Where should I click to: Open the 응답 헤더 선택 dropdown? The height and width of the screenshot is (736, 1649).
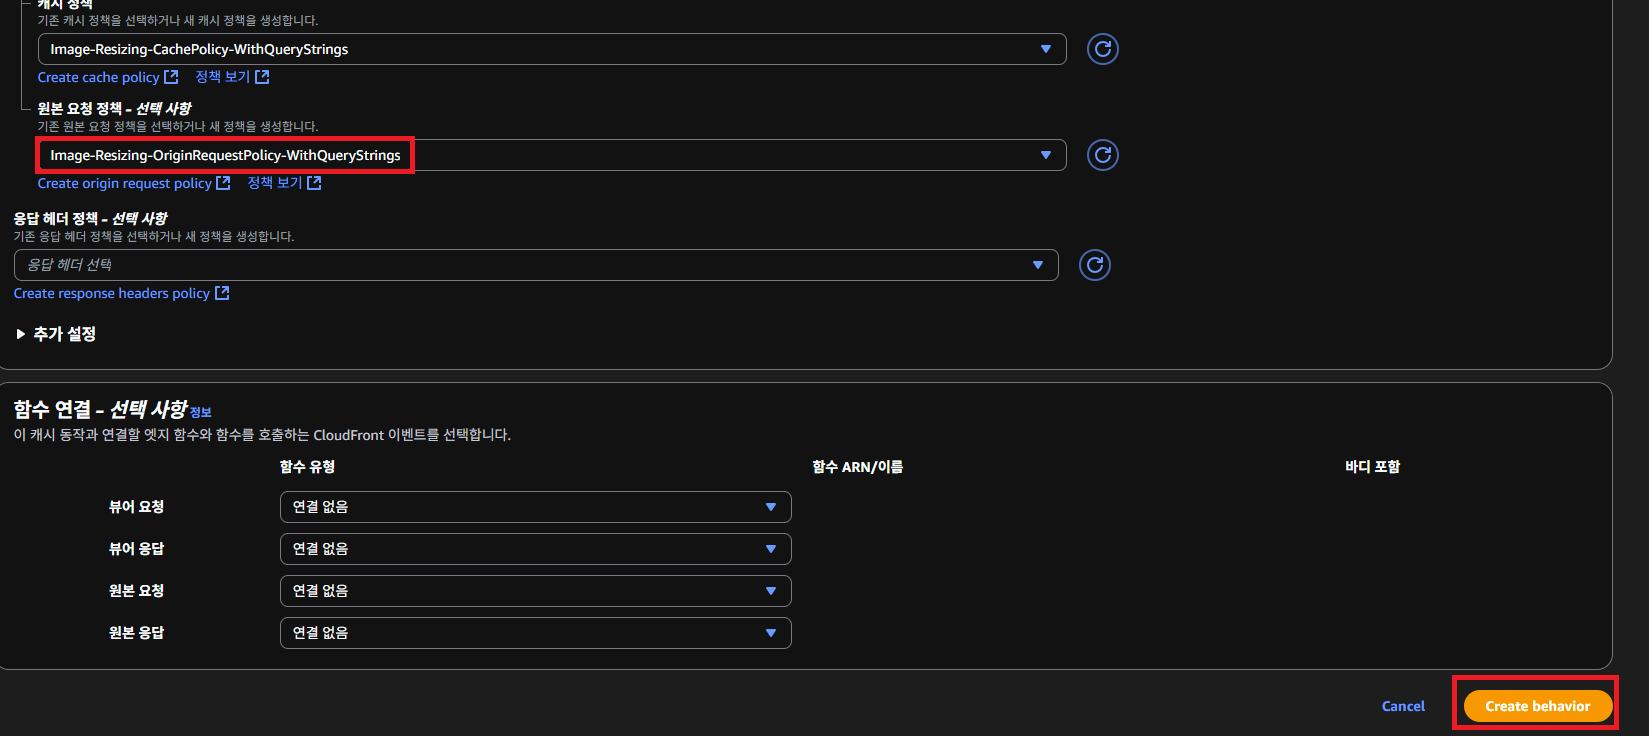coord(536,265)
